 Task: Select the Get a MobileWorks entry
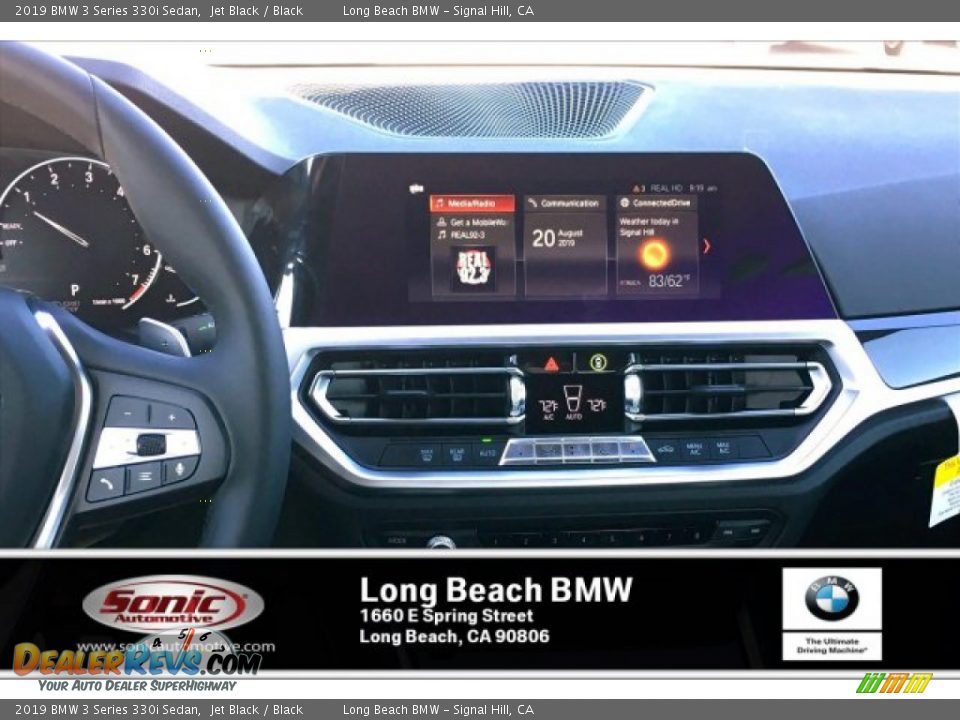[x=467, y=221]
